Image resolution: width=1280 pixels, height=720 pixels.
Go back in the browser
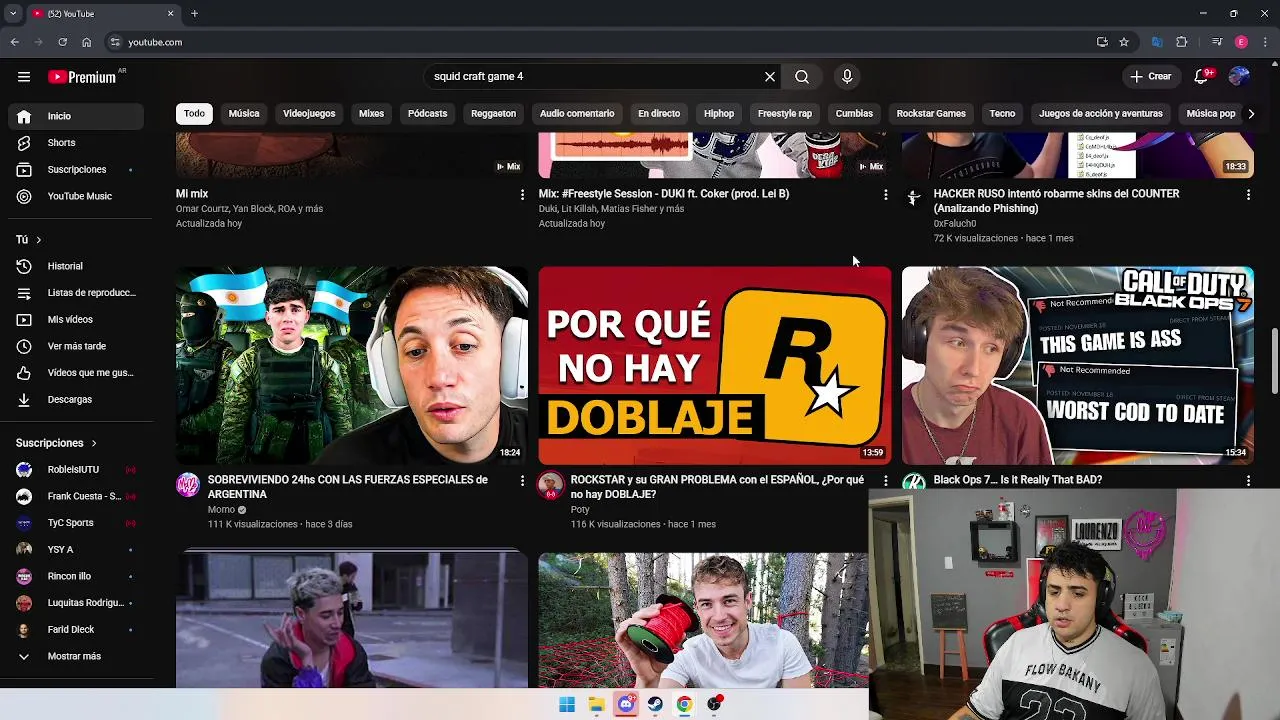point(14,42)
